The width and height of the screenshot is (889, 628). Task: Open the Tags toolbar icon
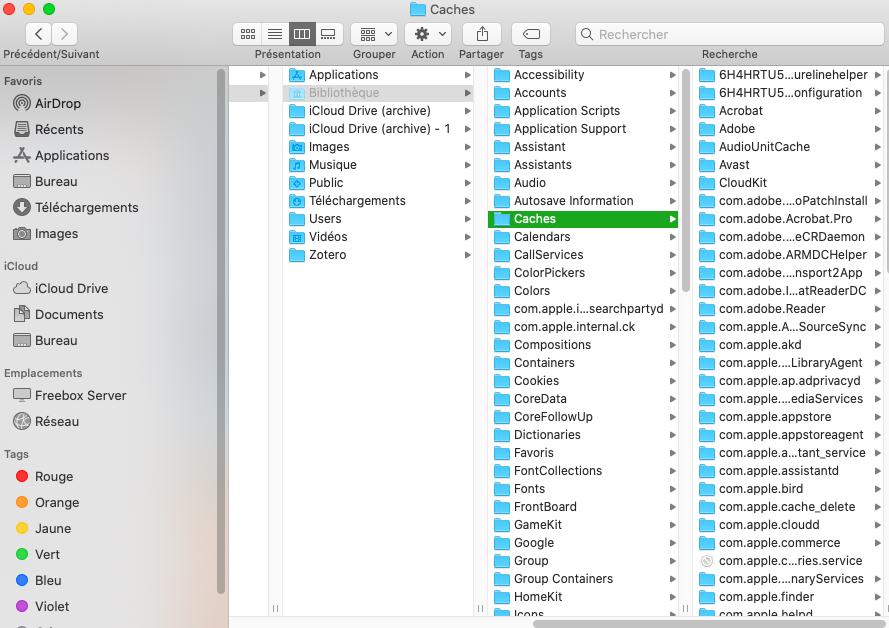click(530, 33)
